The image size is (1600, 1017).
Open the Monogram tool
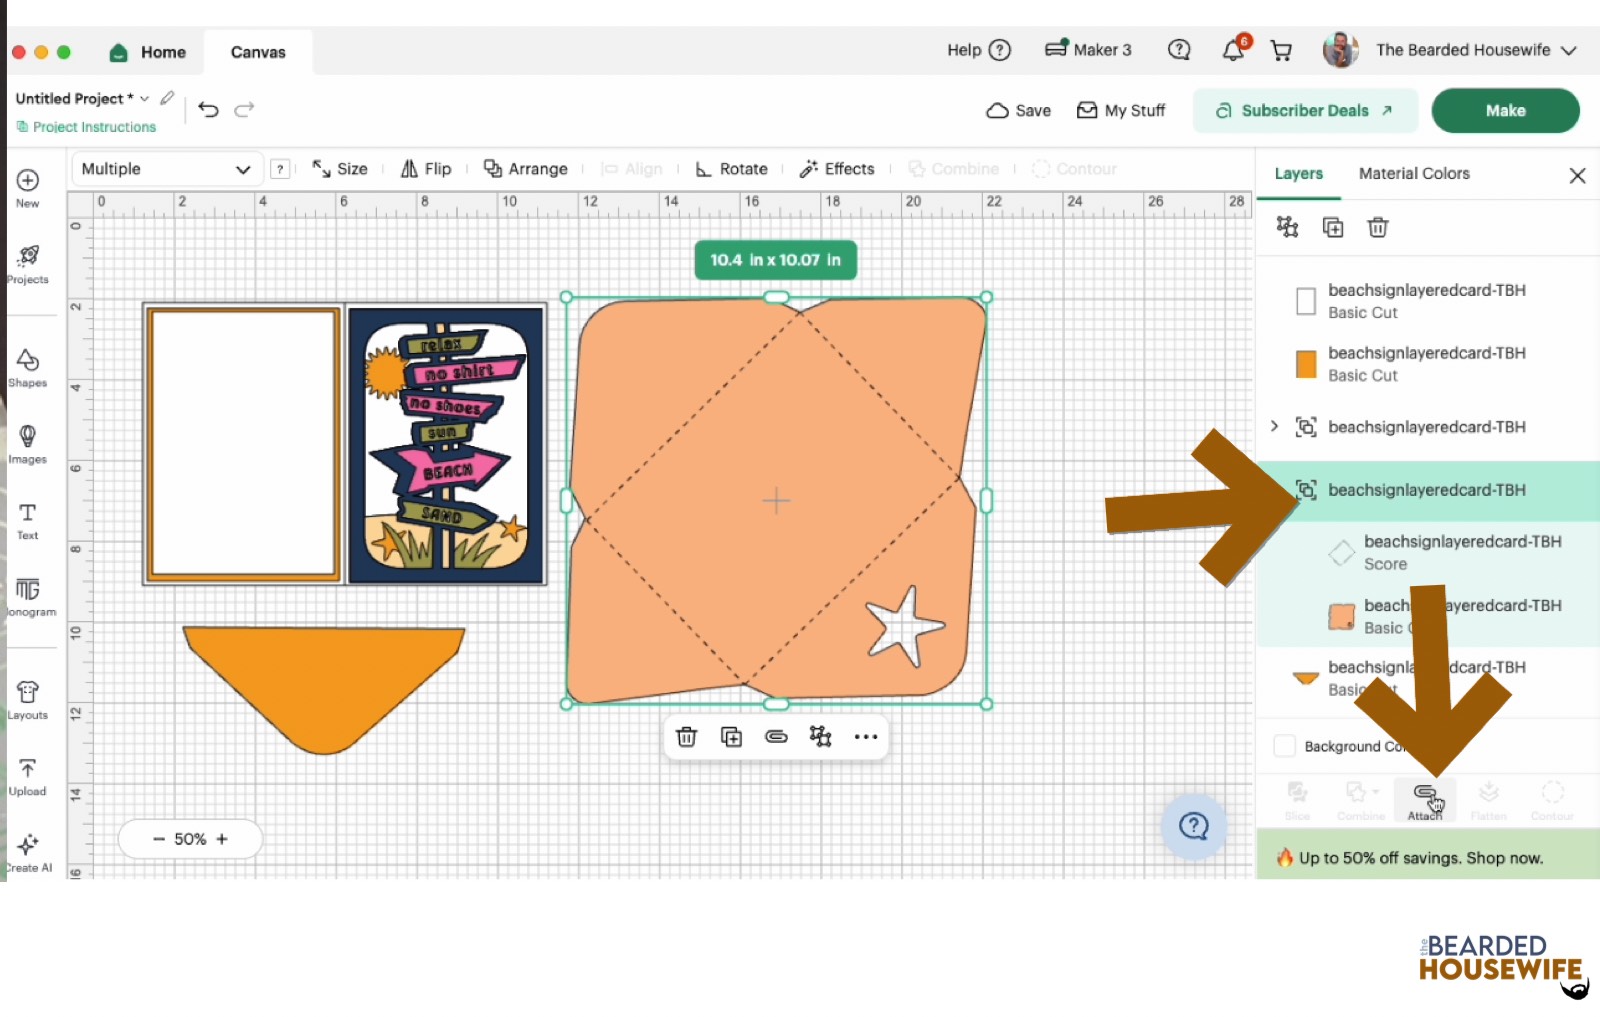[28, 597]
